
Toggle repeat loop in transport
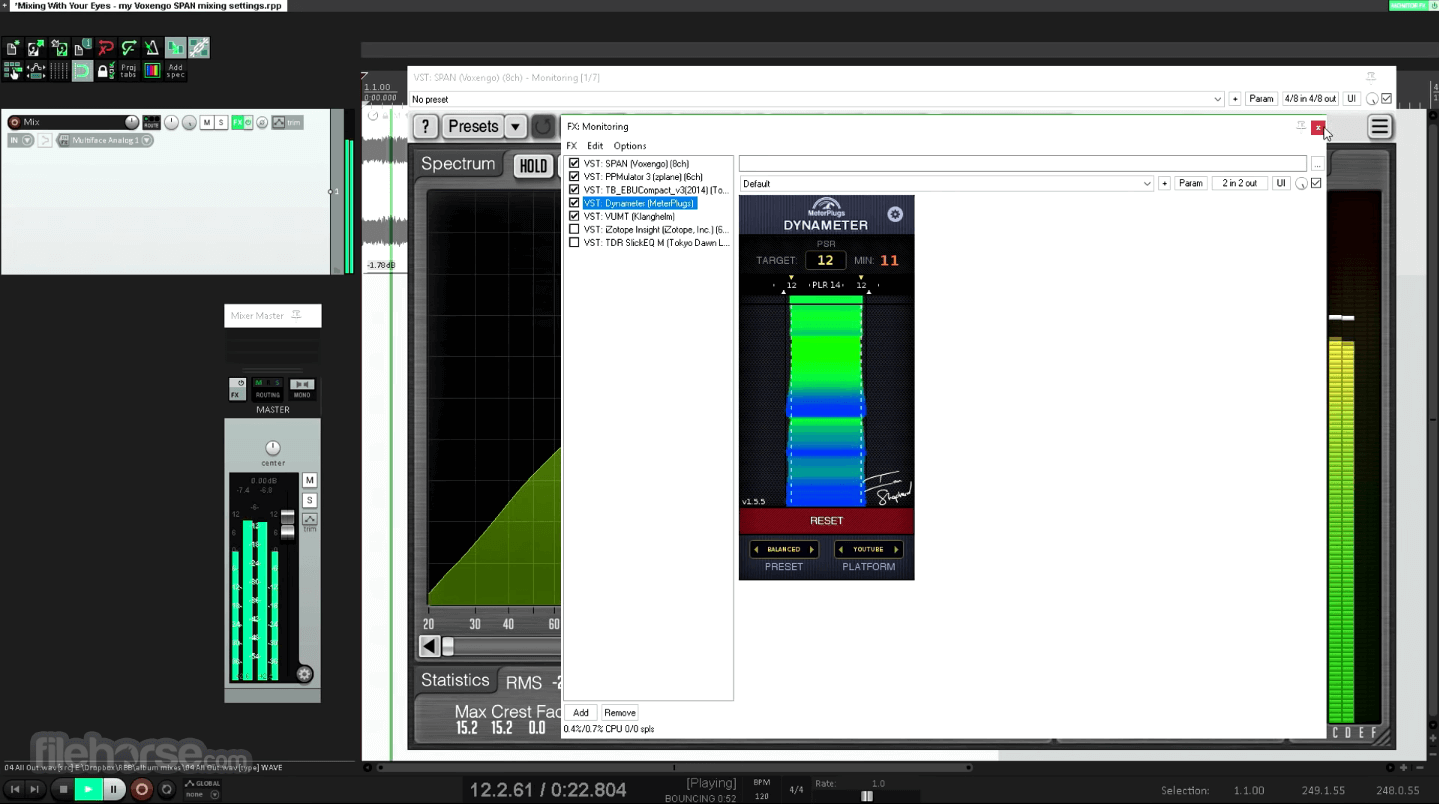click(x=167, y=789)
